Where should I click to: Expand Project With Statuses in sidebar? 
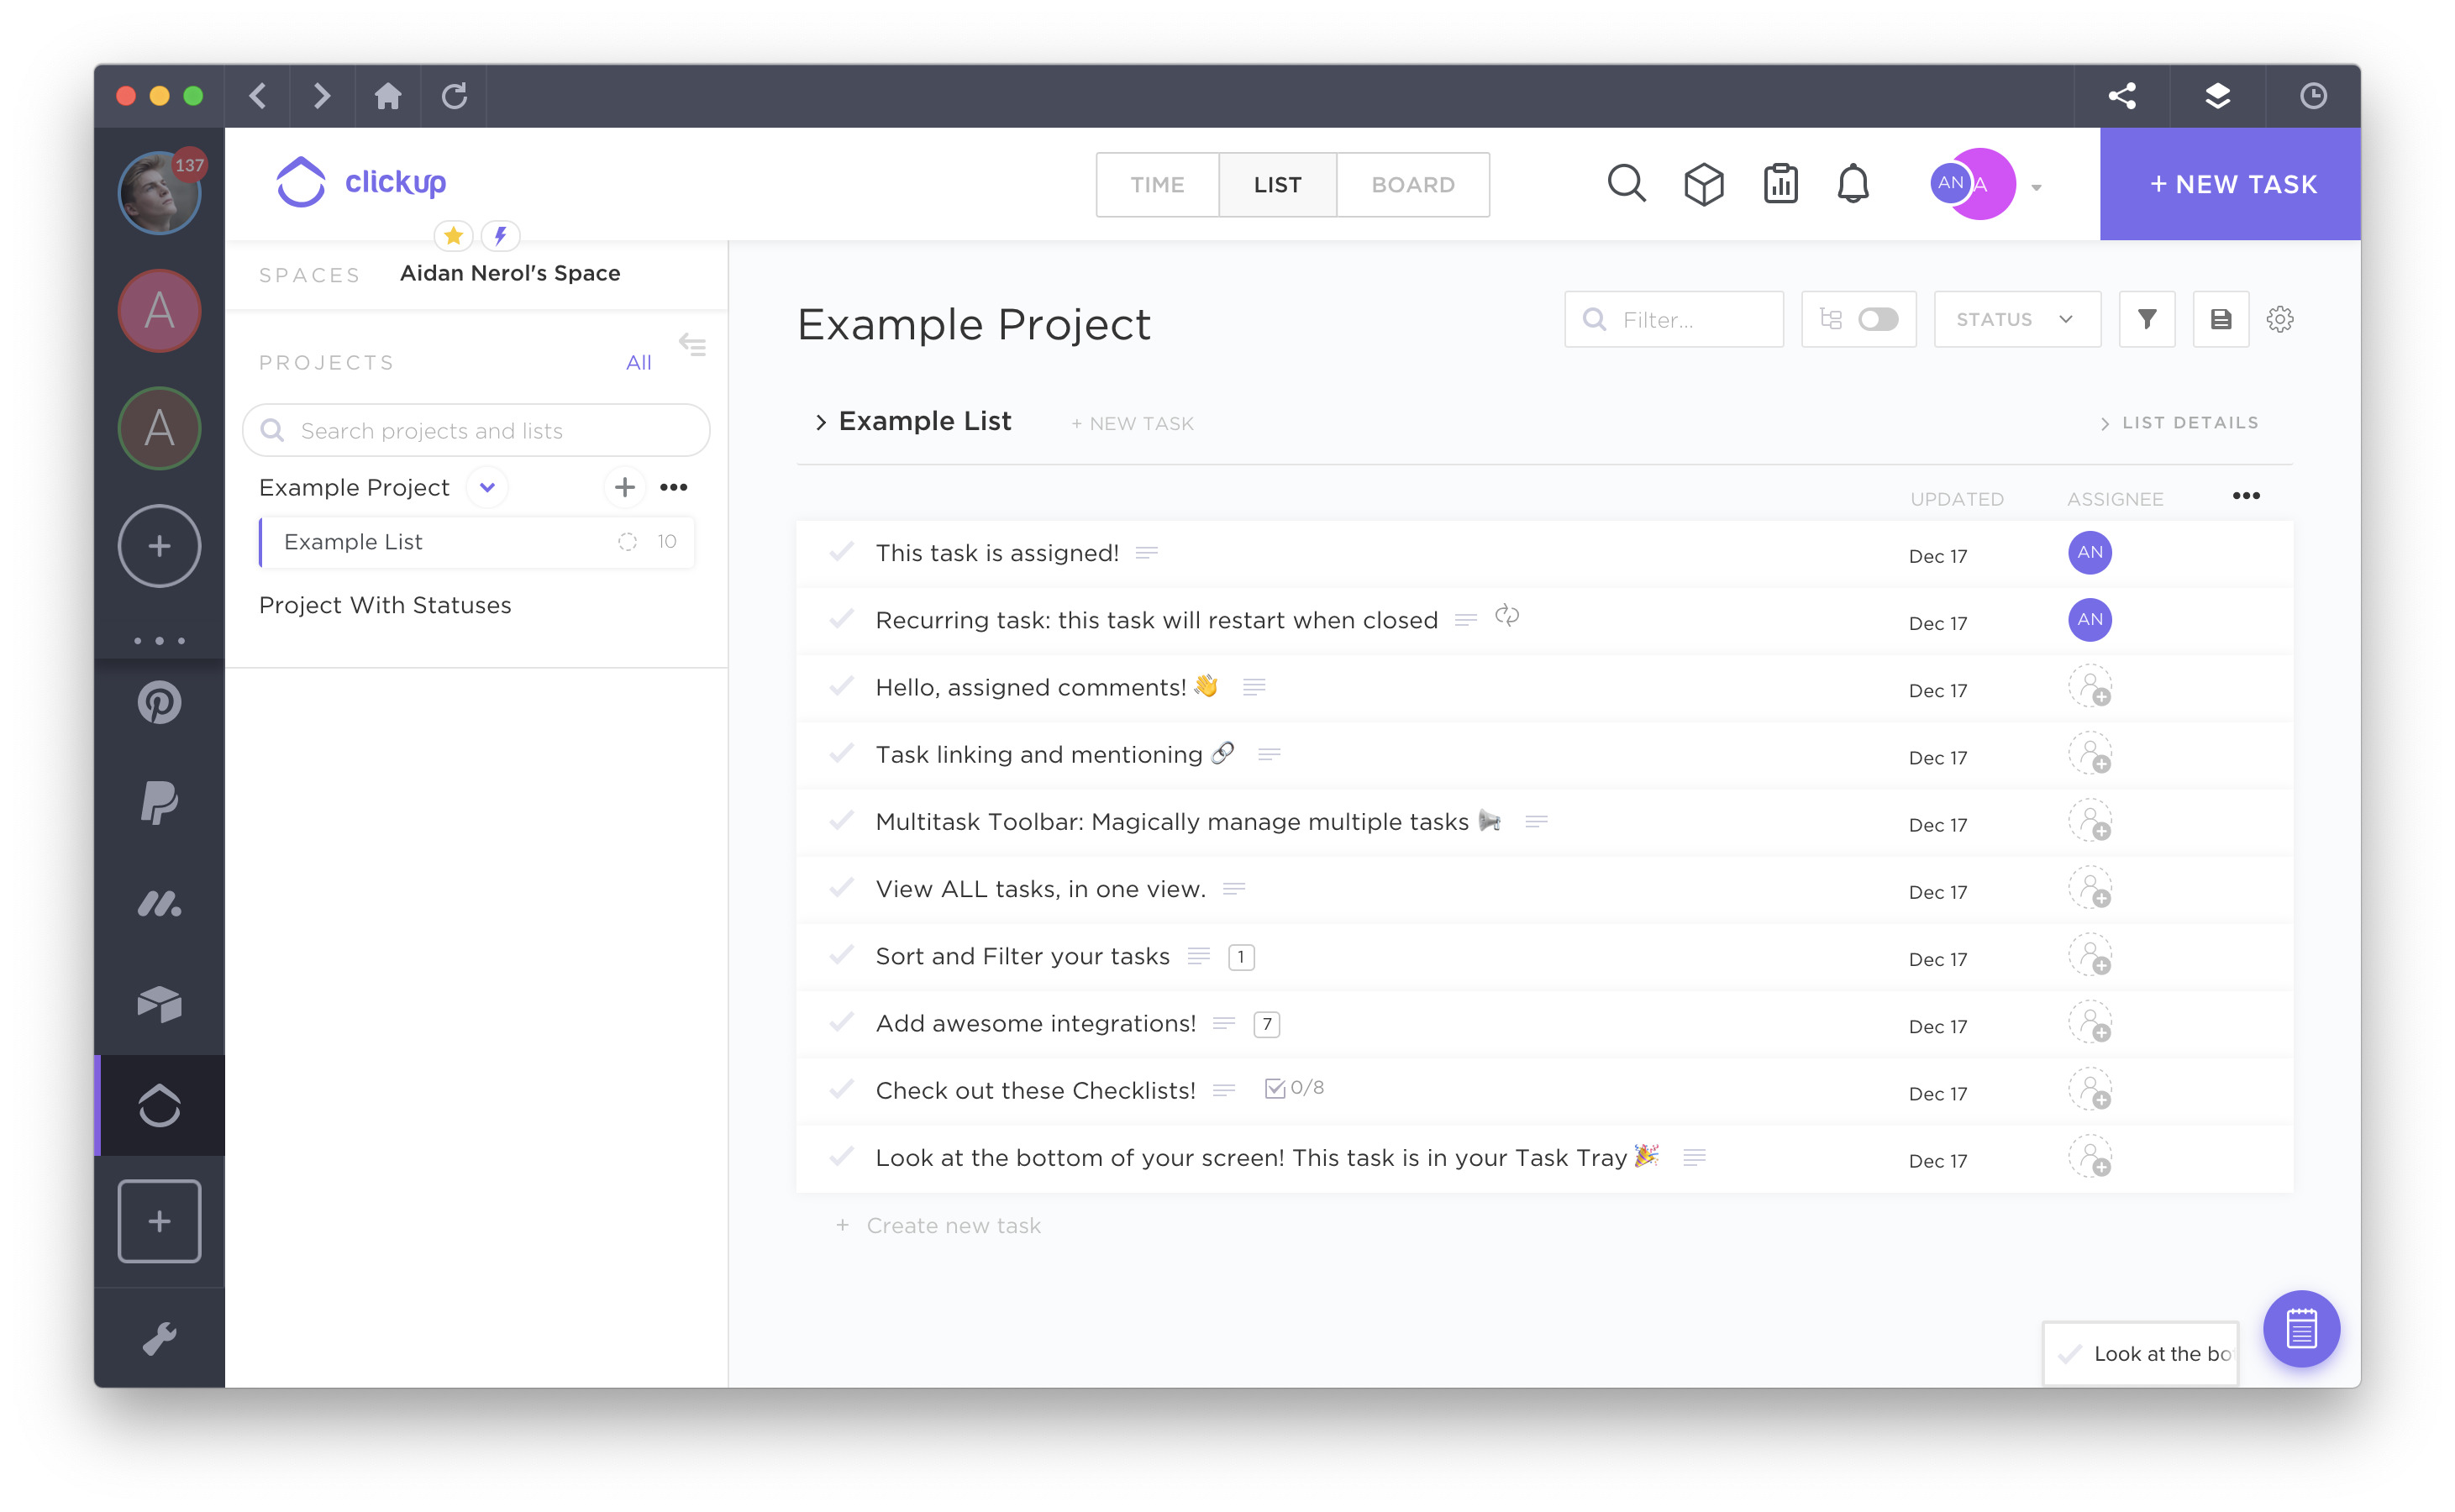click(x=384, y=603)
